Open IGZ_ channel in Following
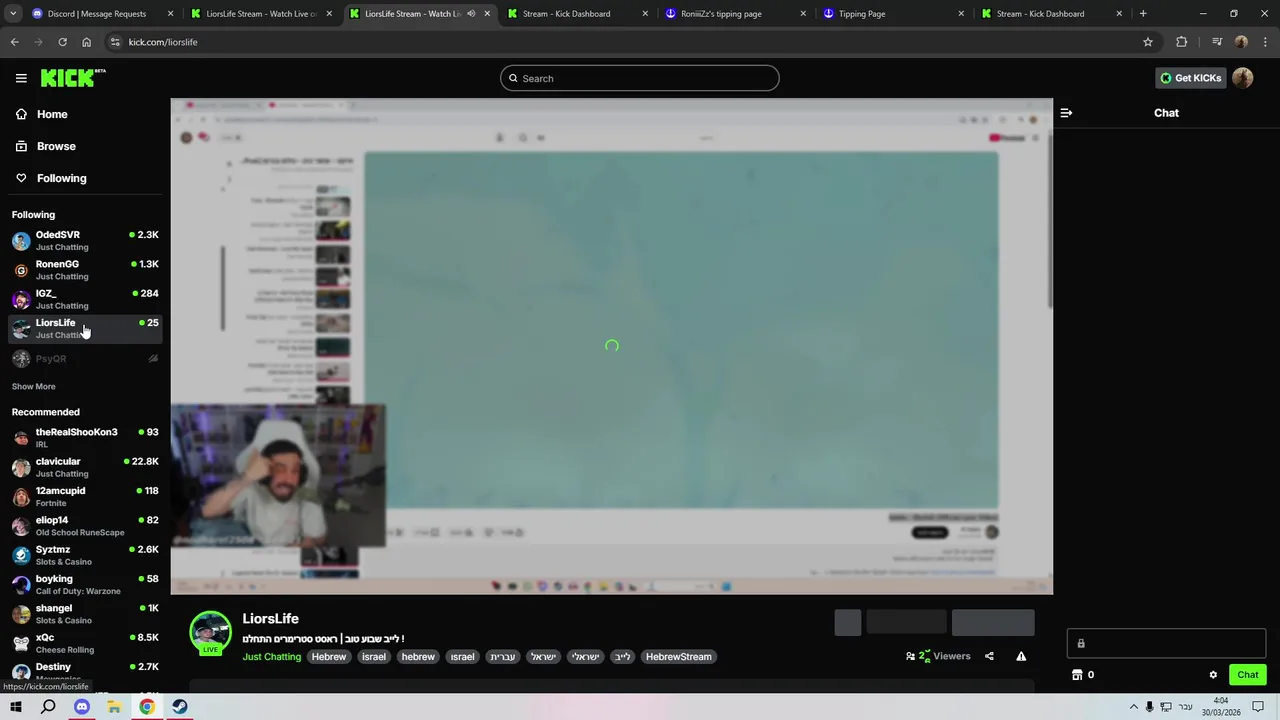Screen dimensions: 1280x720 coord(85,299)
